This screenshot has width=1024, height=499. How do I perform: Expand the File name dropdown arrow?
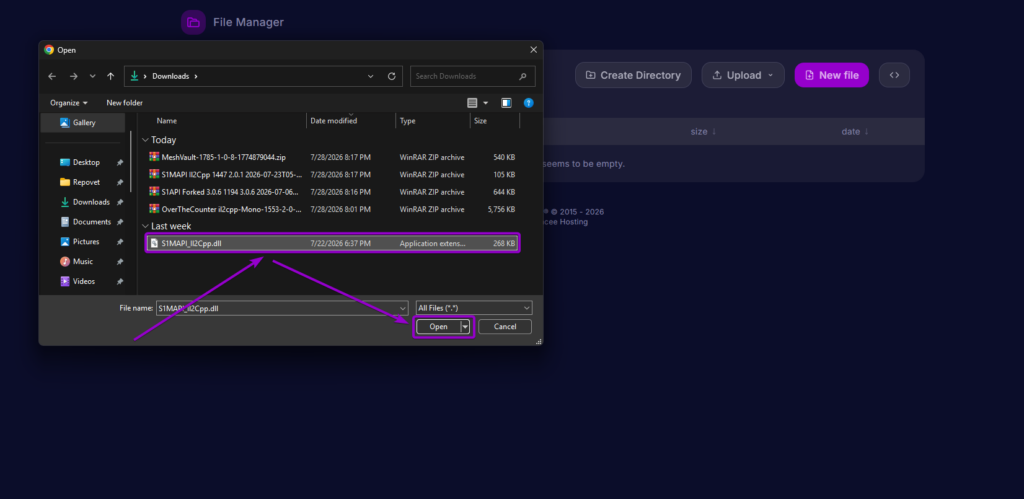pos(403,308)
